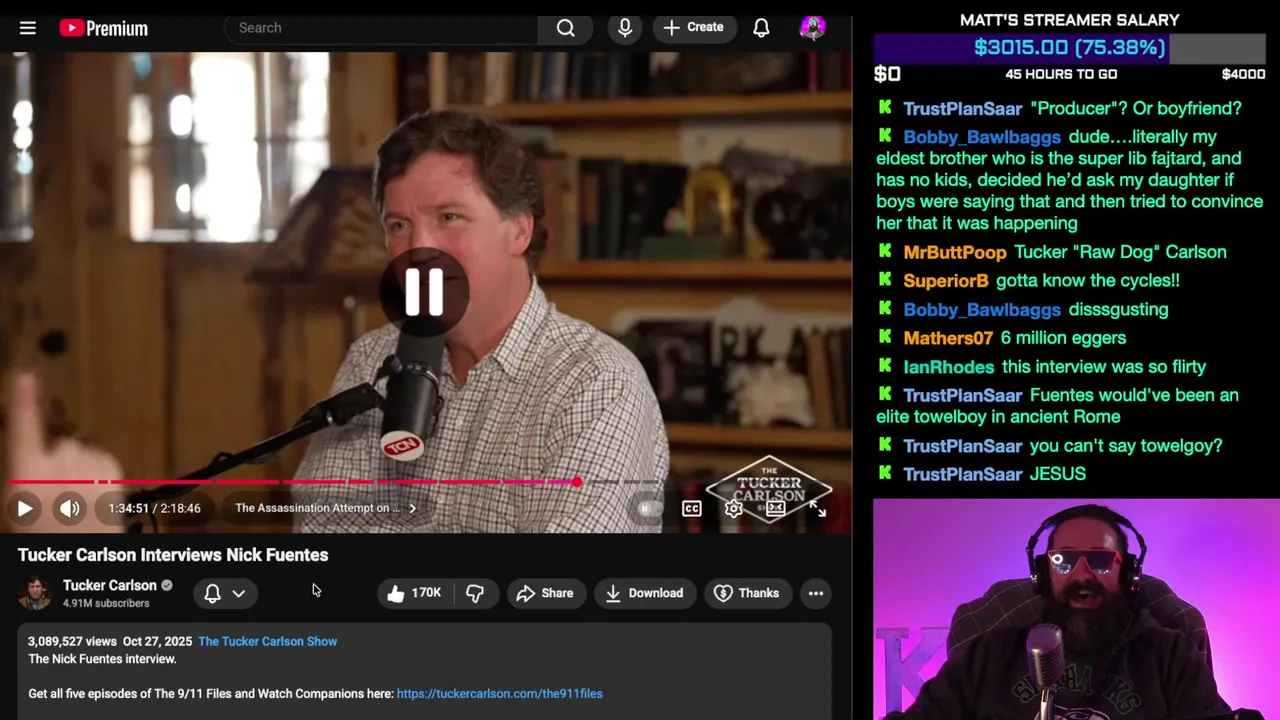Expand the subscription options chevron
1280x720 pixels.
[239, 593]
